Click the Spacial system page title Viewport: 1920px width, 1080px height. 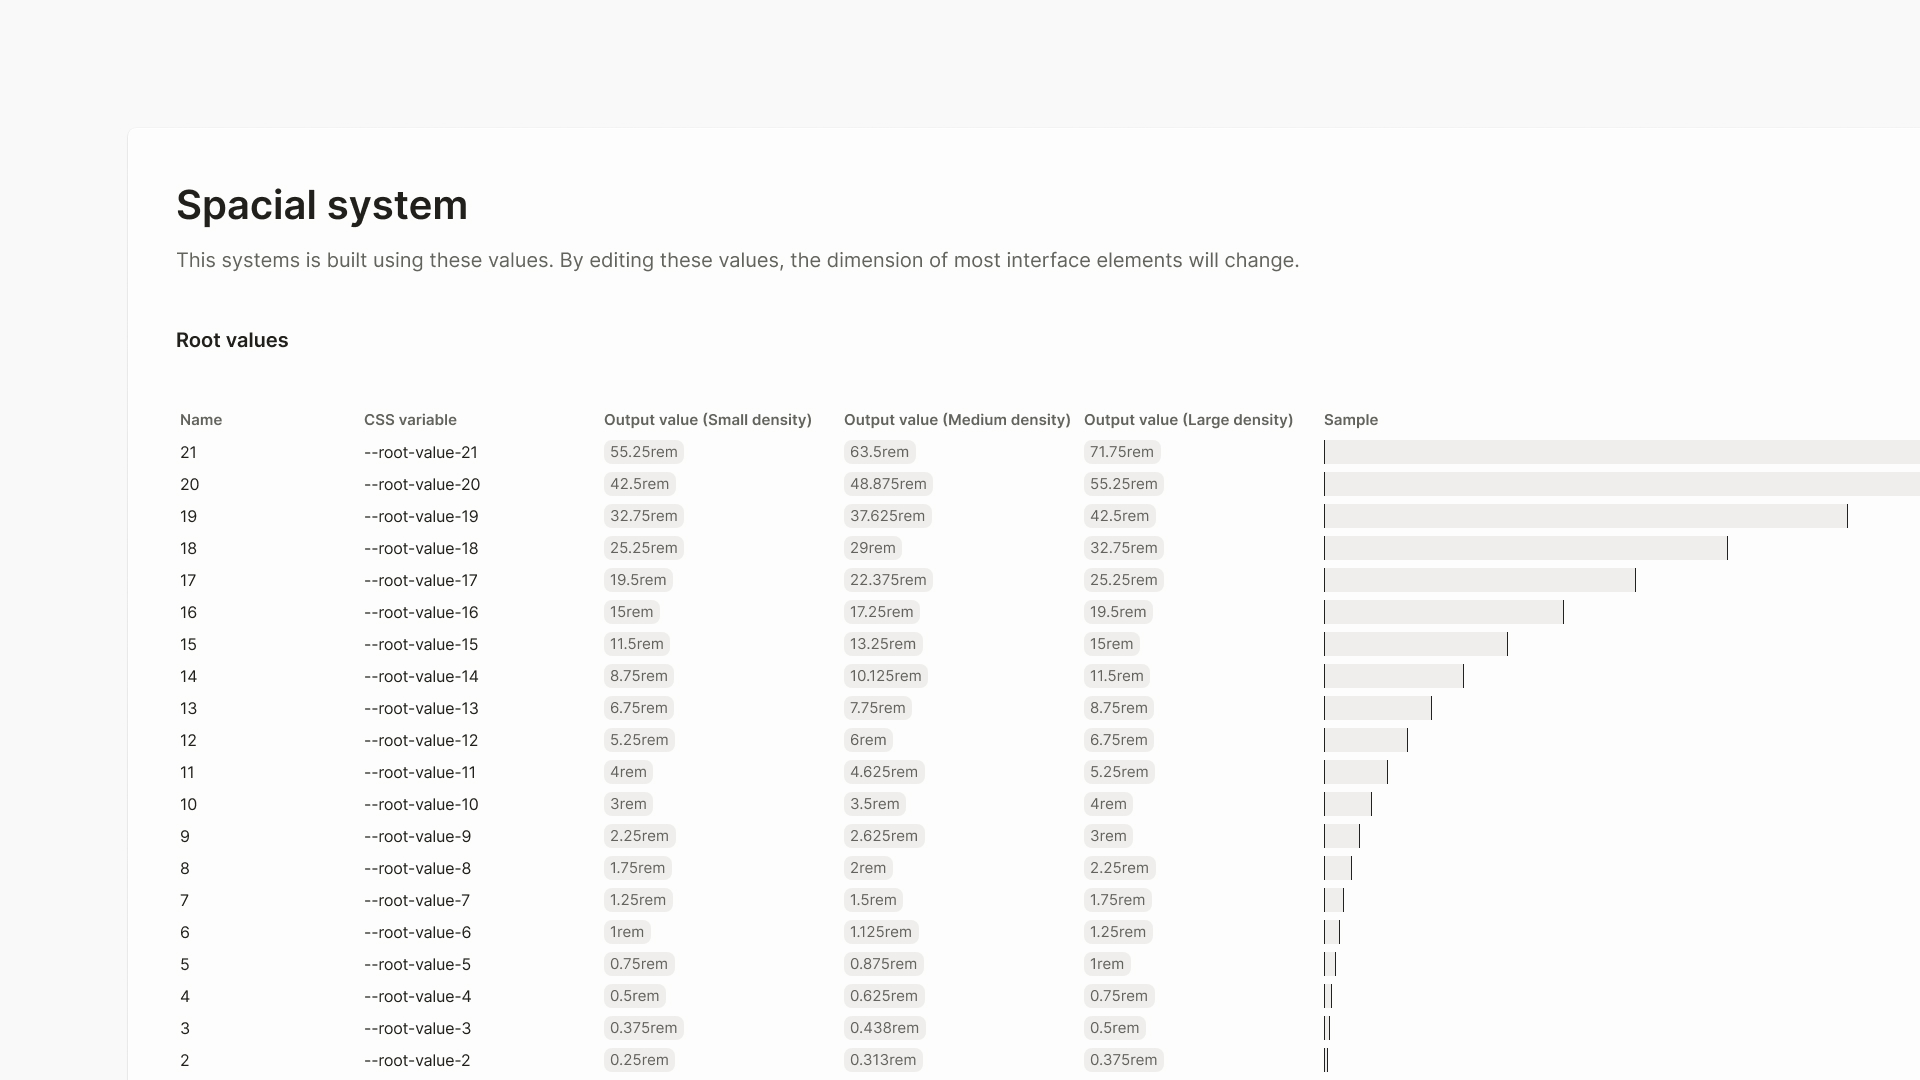321,205
